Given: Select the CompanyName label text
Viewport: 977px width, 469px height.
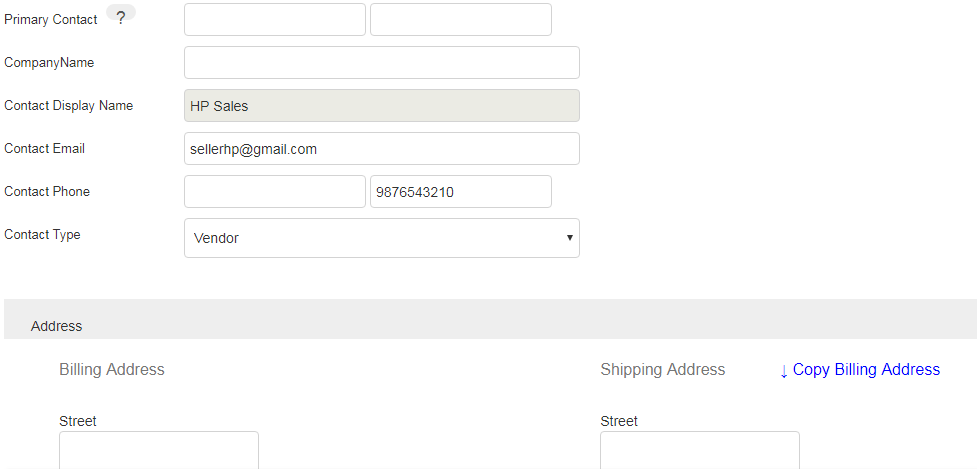Looking at the screenshot, I should [x=49, y=63].
